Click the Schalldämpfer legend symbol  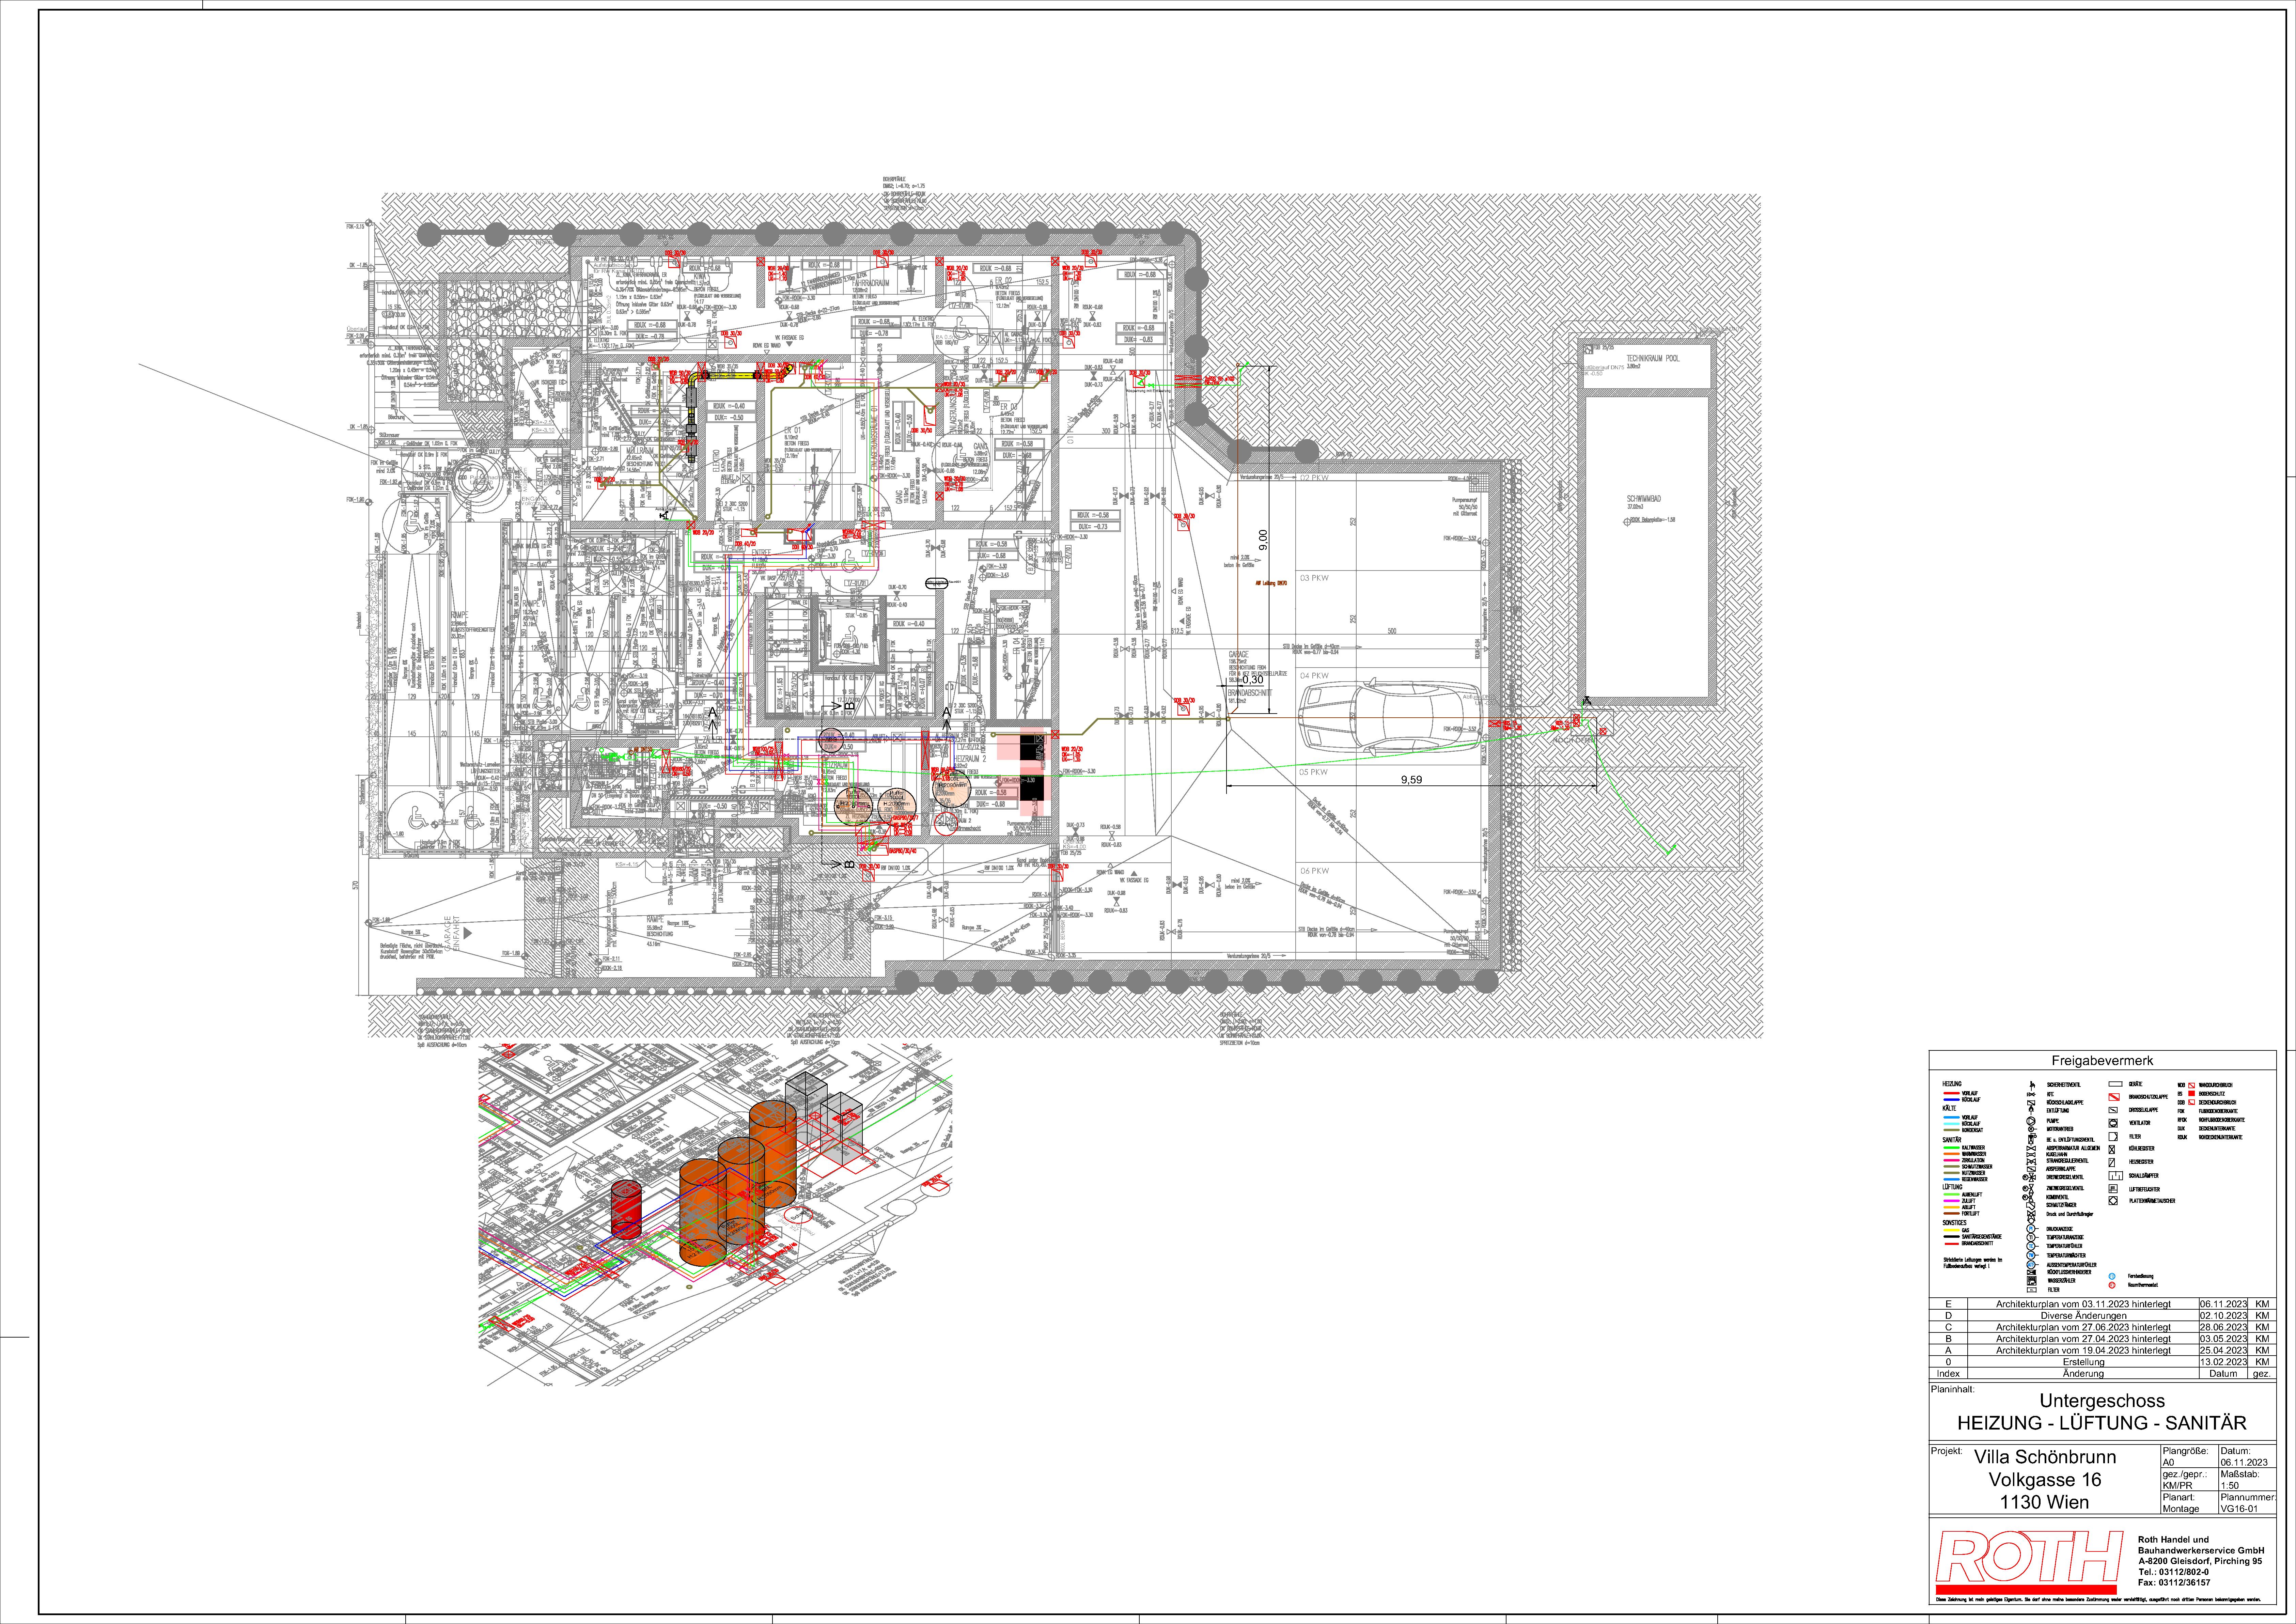(x=2116, y=1176)
